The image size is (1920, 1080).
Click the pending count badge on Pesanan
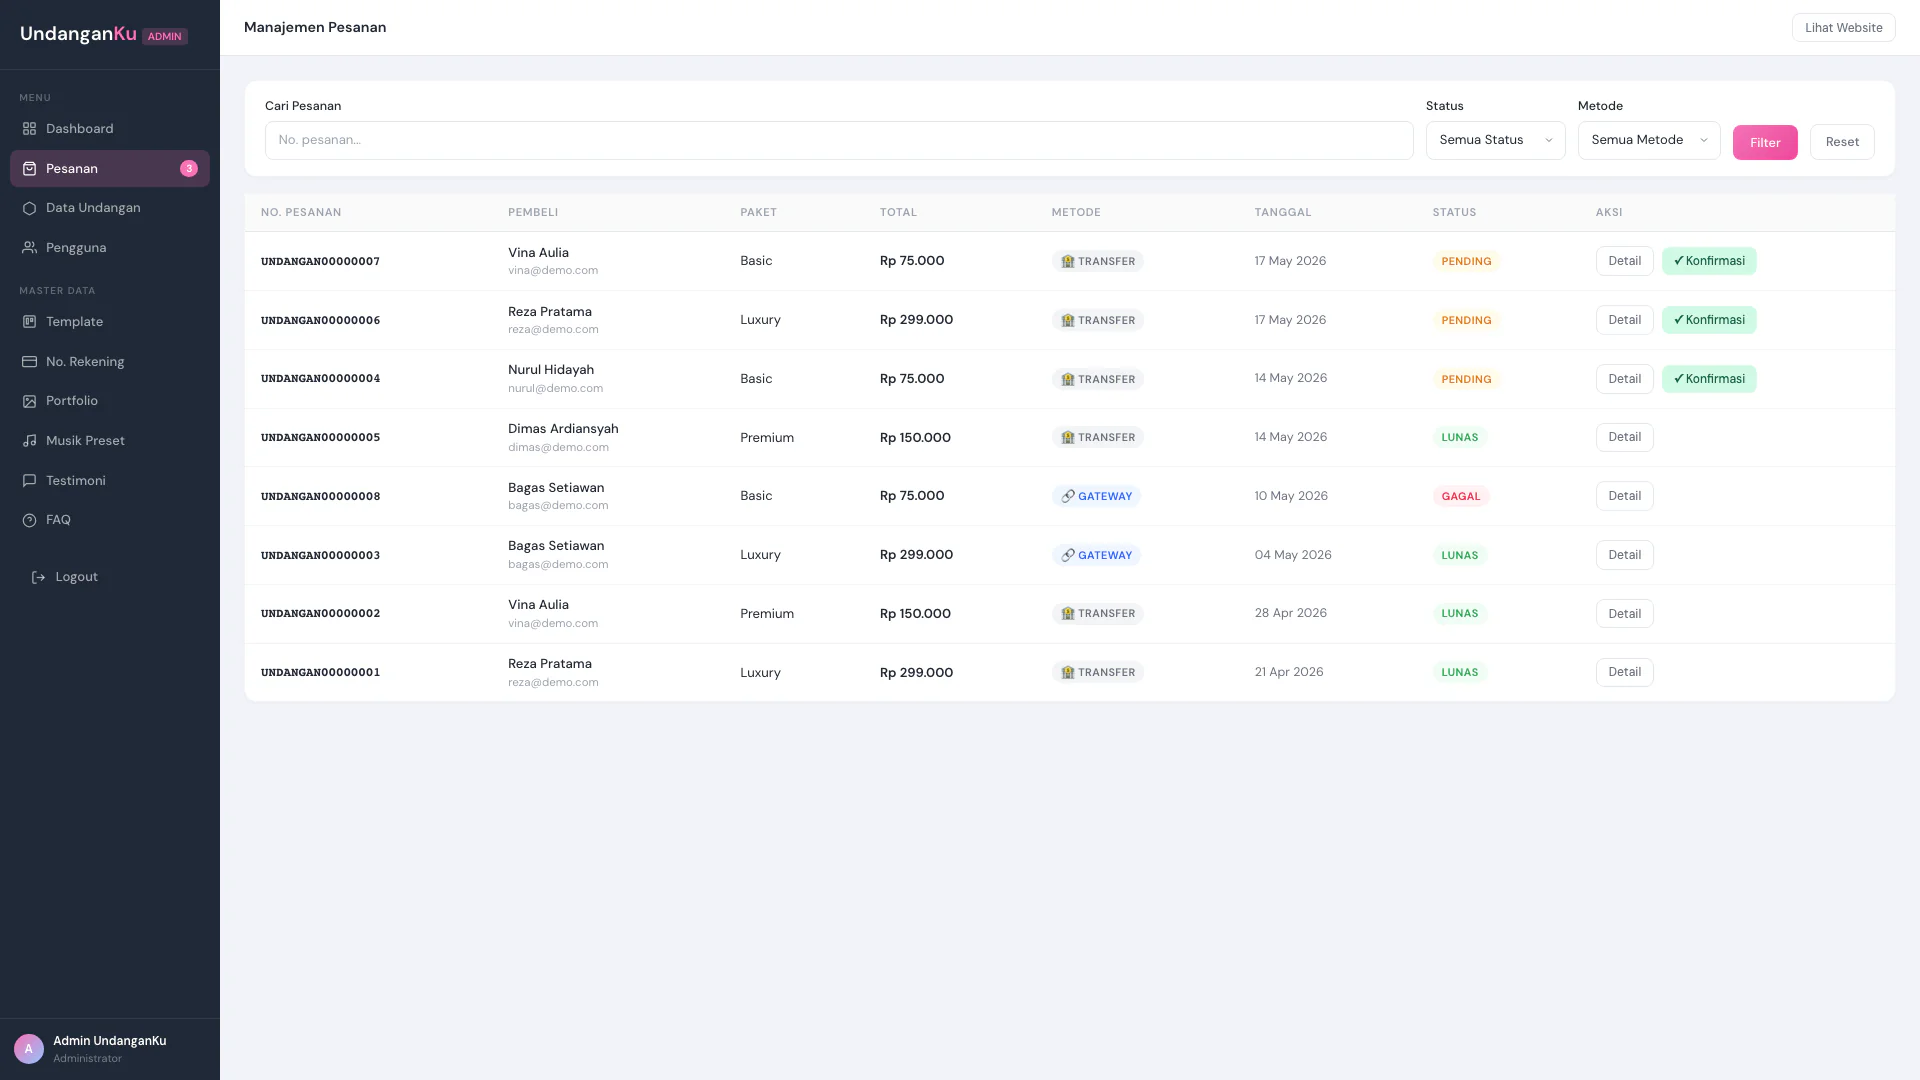click(x=188, y=169)
